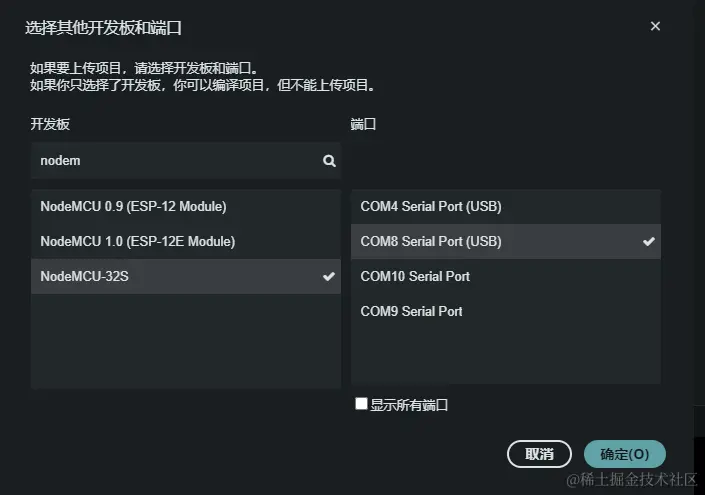Click the checkmark beside COM8 Serial Port
The width and height of the screenshot is (705, 495).
coord(649,242)
